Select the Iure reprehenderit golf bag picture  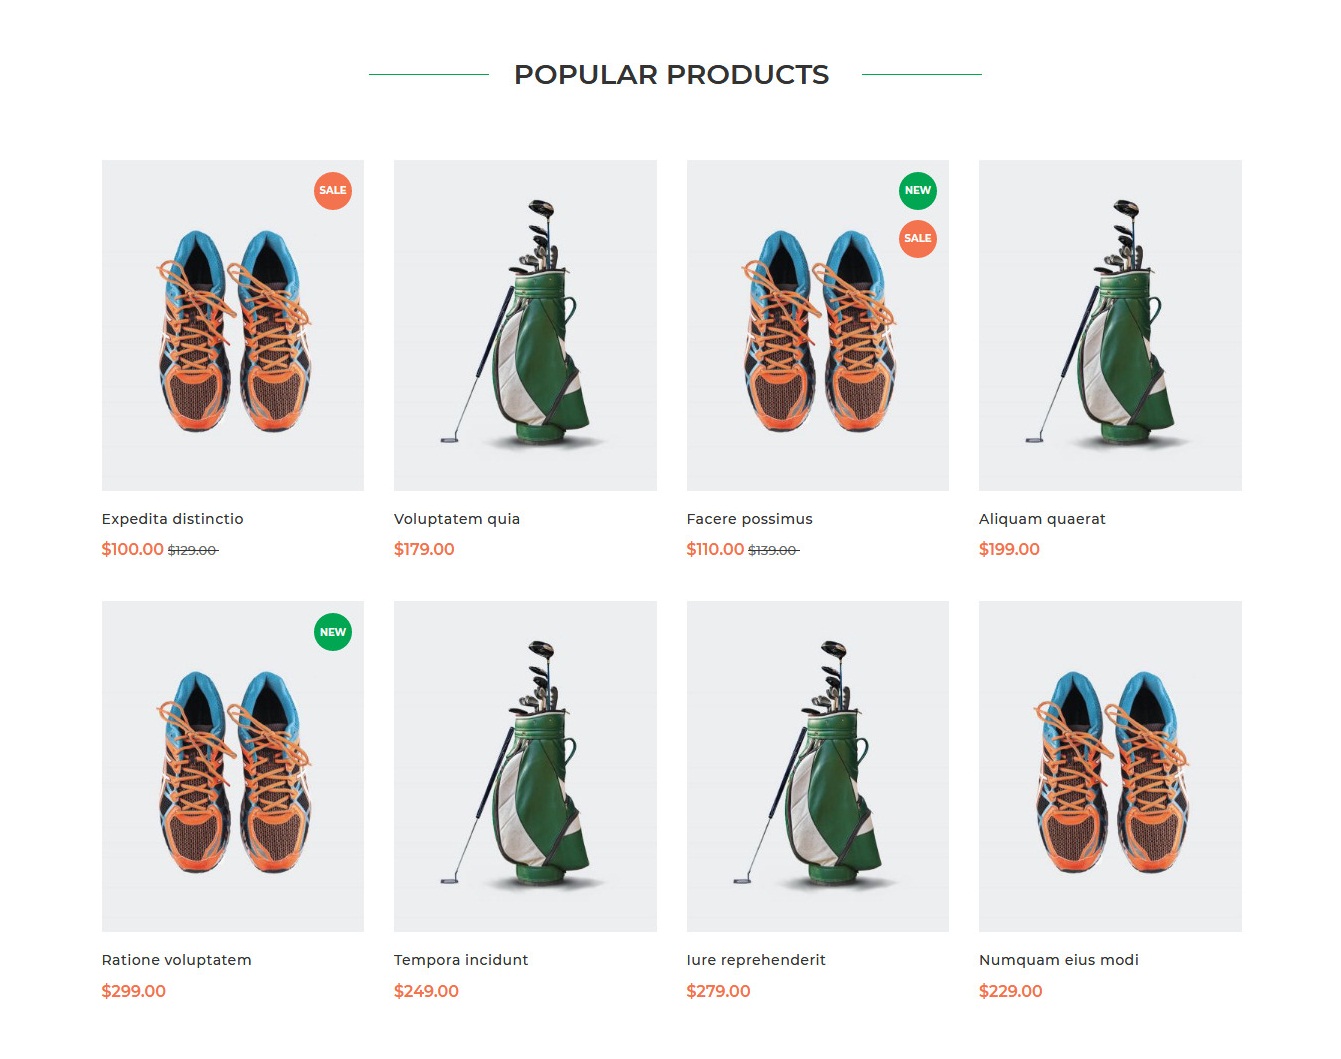[x=817, y=765]
